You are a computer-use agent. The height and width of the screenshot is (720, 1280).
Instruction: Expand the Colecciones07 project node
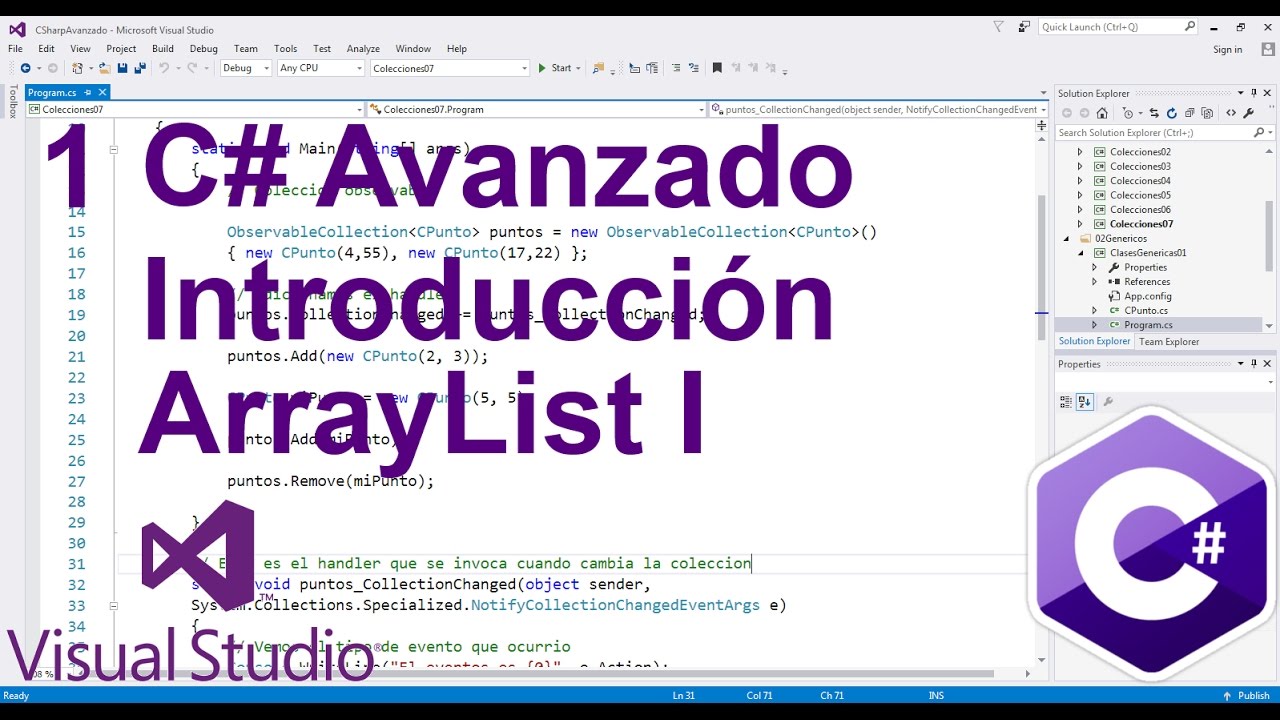coord(1079,224)
